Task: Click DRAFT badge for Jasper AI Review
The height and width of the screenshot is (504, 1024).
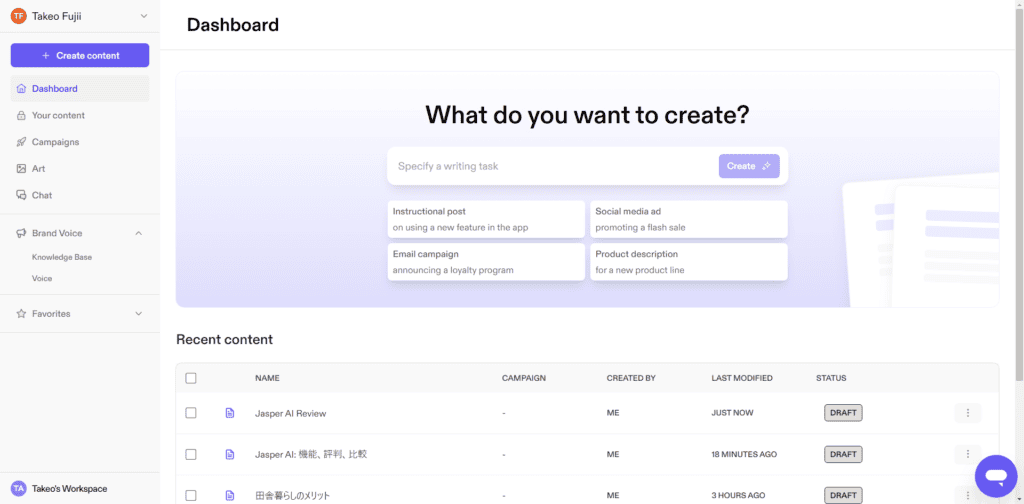Action: tap(843, 413)
